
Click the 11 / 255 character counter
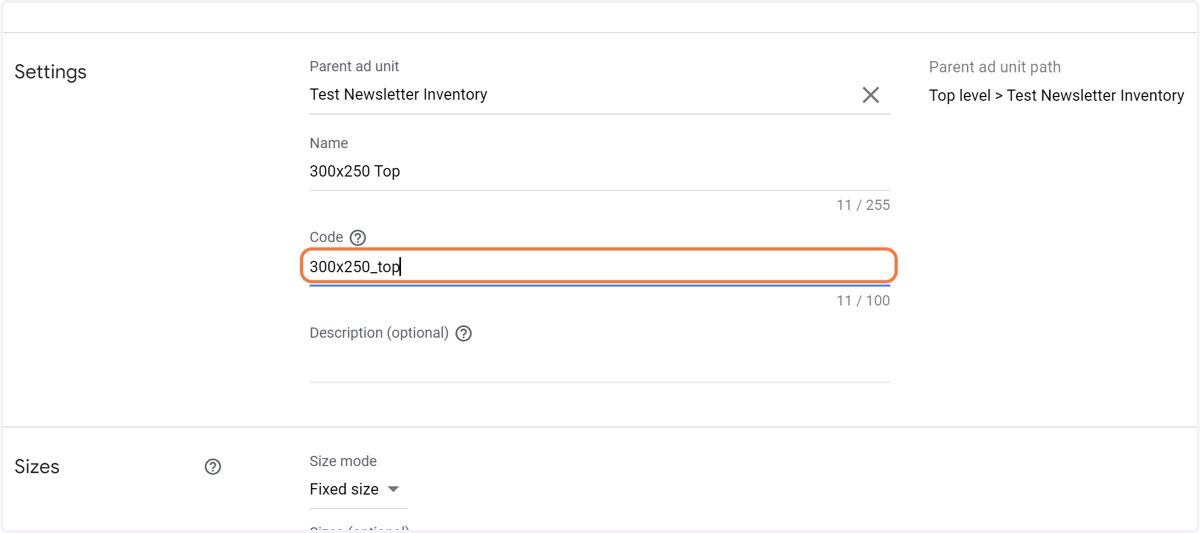pos(863,205)
